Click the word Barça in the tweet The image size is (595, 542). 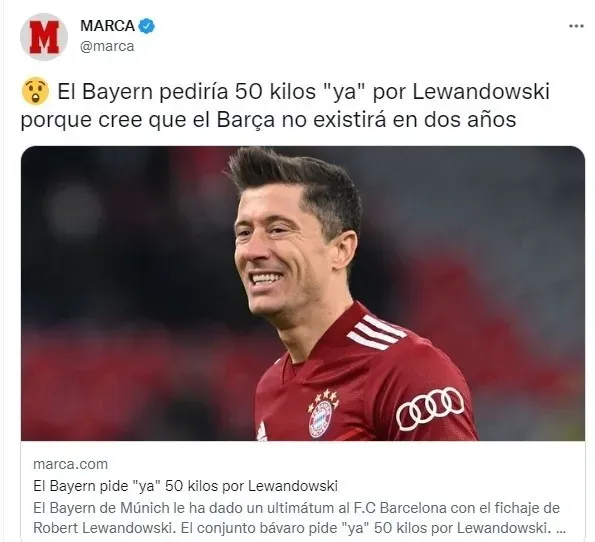tap(246, 120)
